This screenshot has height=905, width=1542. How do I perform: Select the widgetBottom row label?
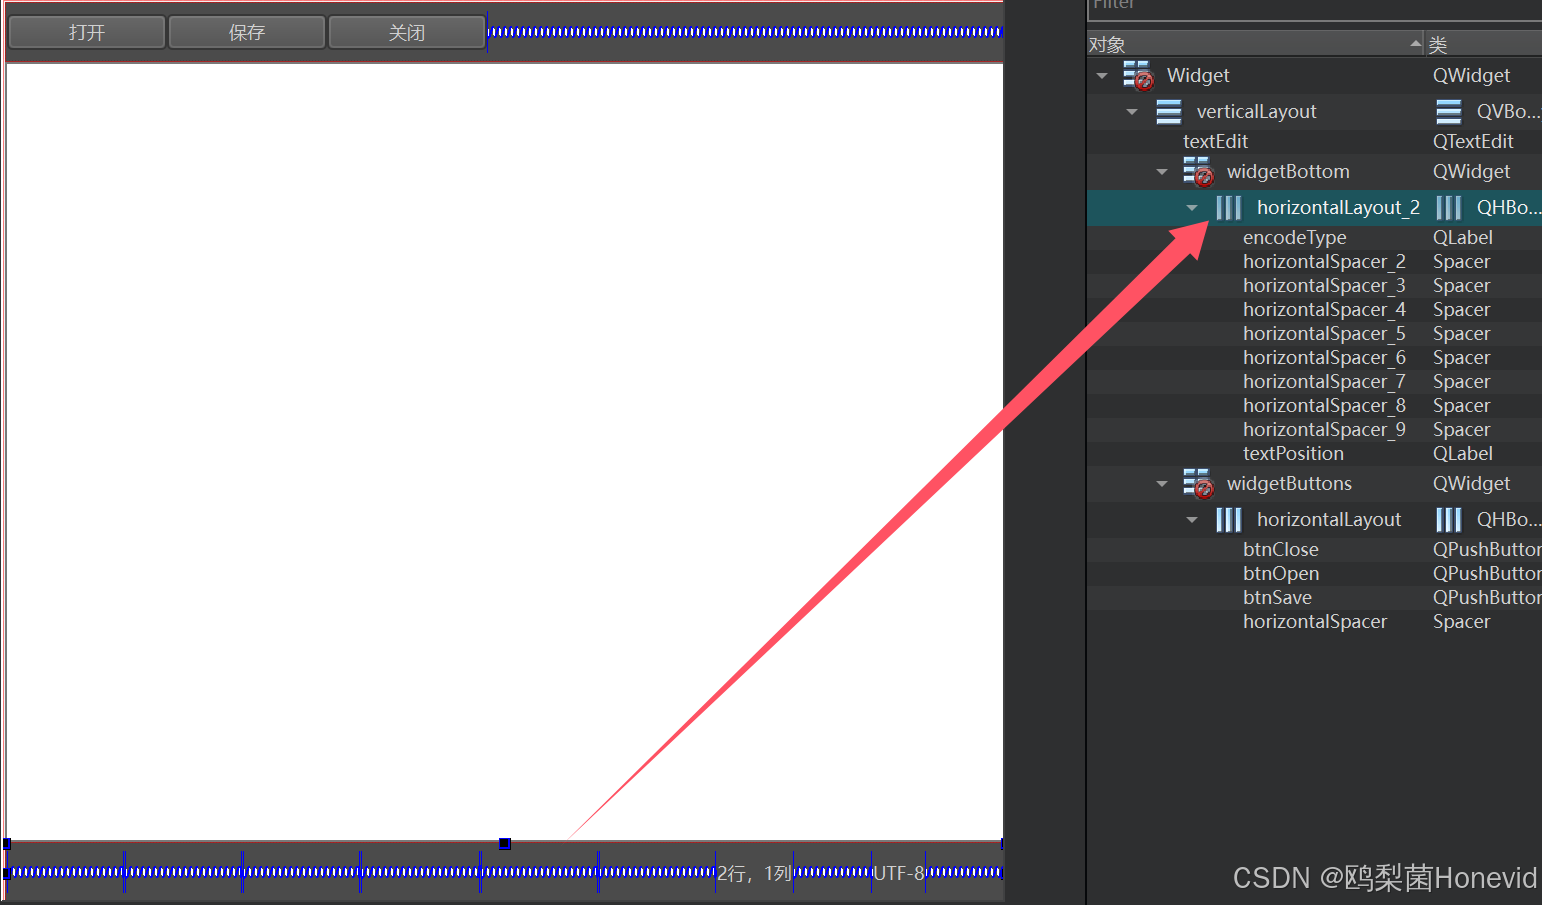pyautogui.click(x=1288, y=172)
